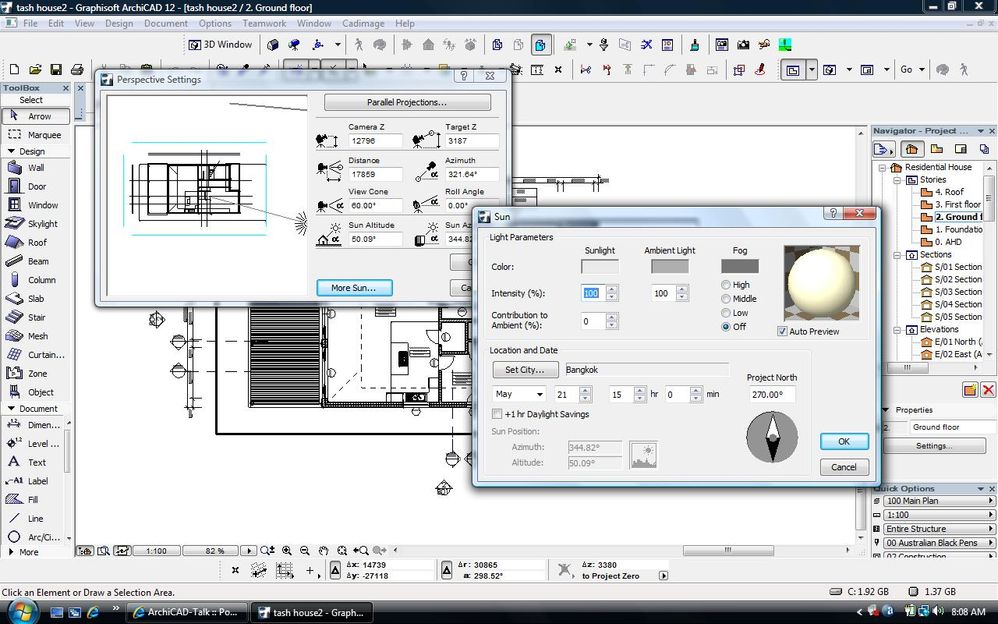998x624 pixels.
Task: Click the Sunlight color swatch
Action: pyautogui.click(x=599, y=267)
